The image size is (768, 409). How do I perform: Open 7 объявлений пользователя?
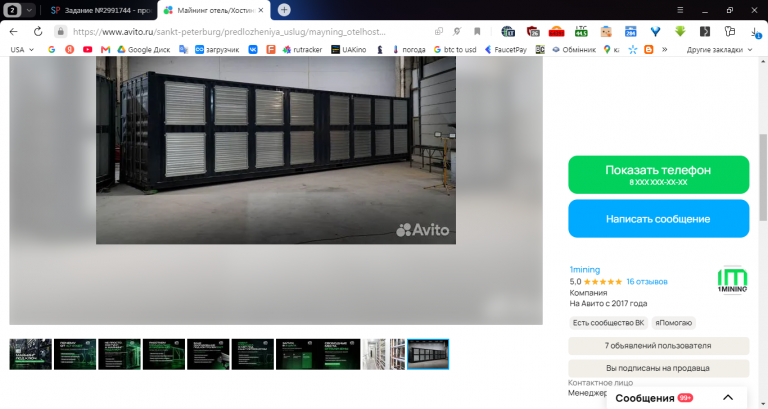pos(658,345)
